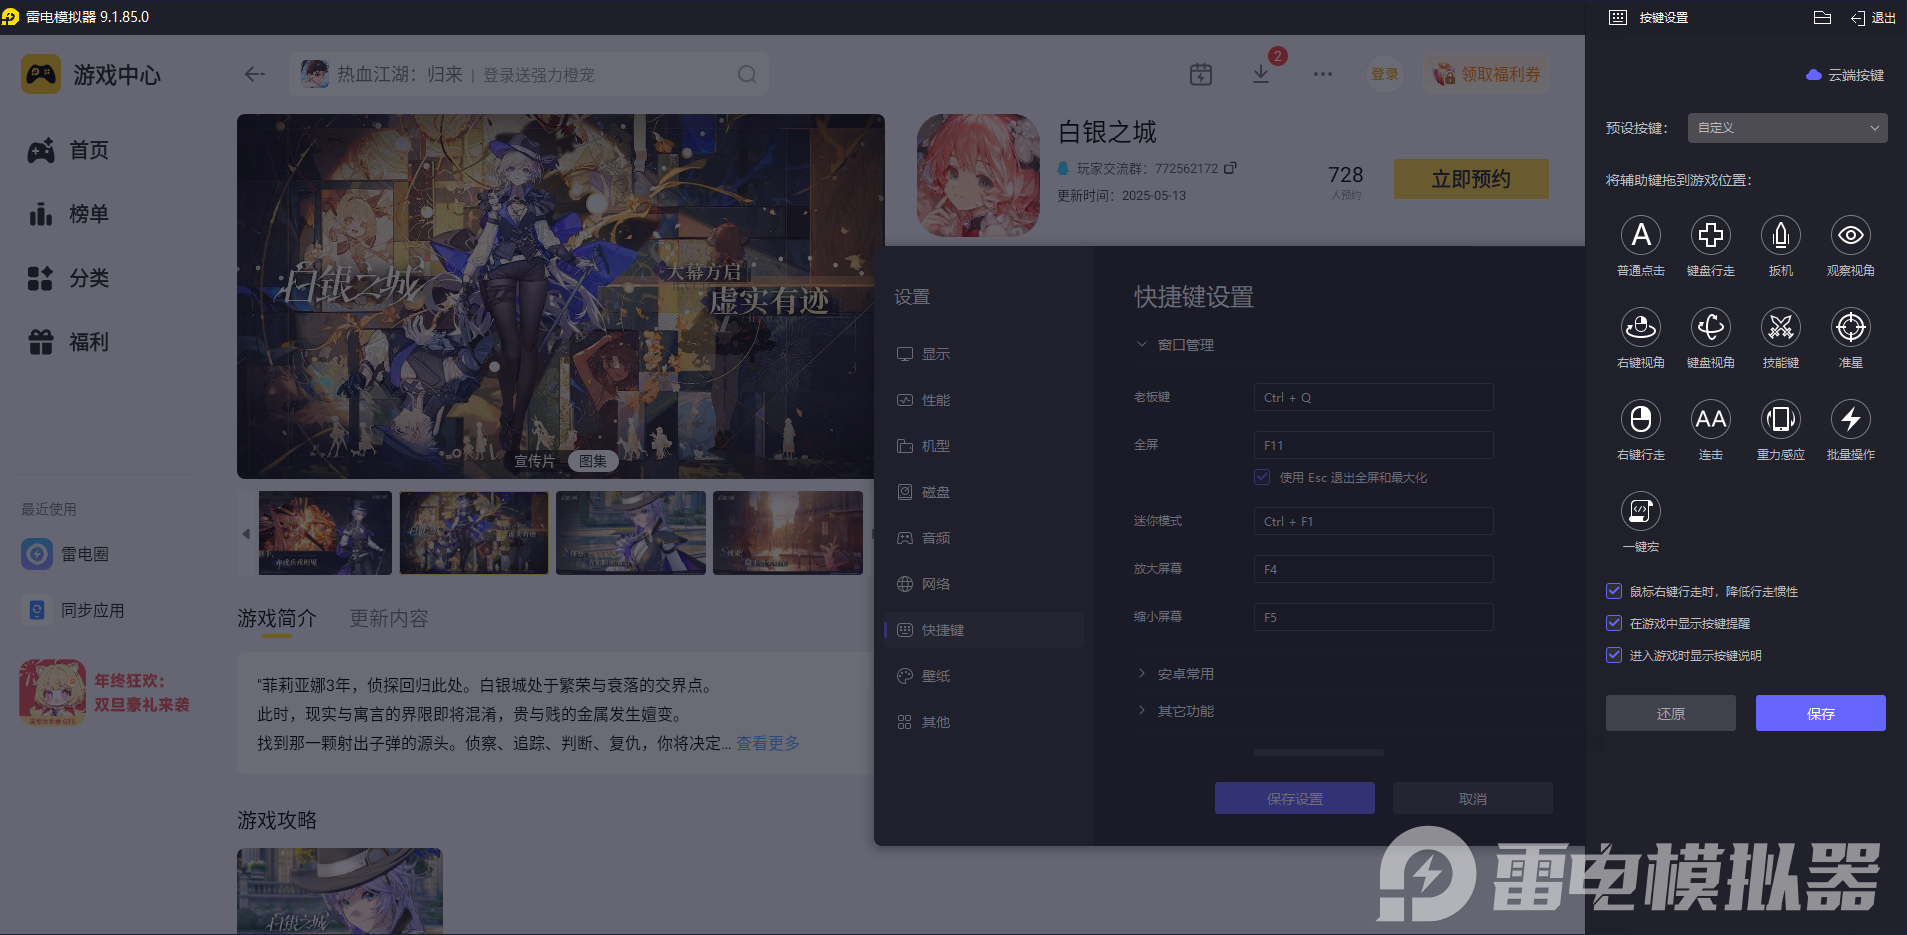Click 领取福利券 coupon button
The height and width of the screenshot is (935, 1907).
pyautogui.click(x=1487, y=74)
